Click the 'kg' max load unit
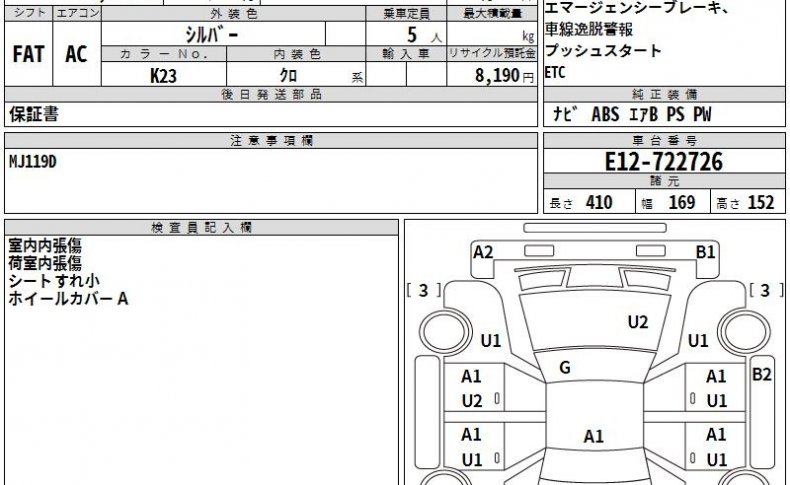Screen dimensions: 790x485 528,37
